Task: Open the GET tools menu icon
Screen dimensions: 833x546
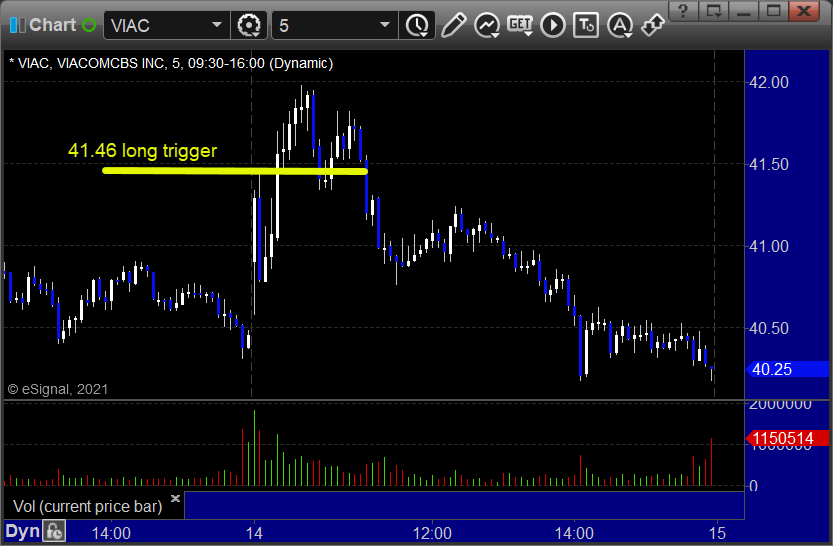Action: click(x=520, y=25)
